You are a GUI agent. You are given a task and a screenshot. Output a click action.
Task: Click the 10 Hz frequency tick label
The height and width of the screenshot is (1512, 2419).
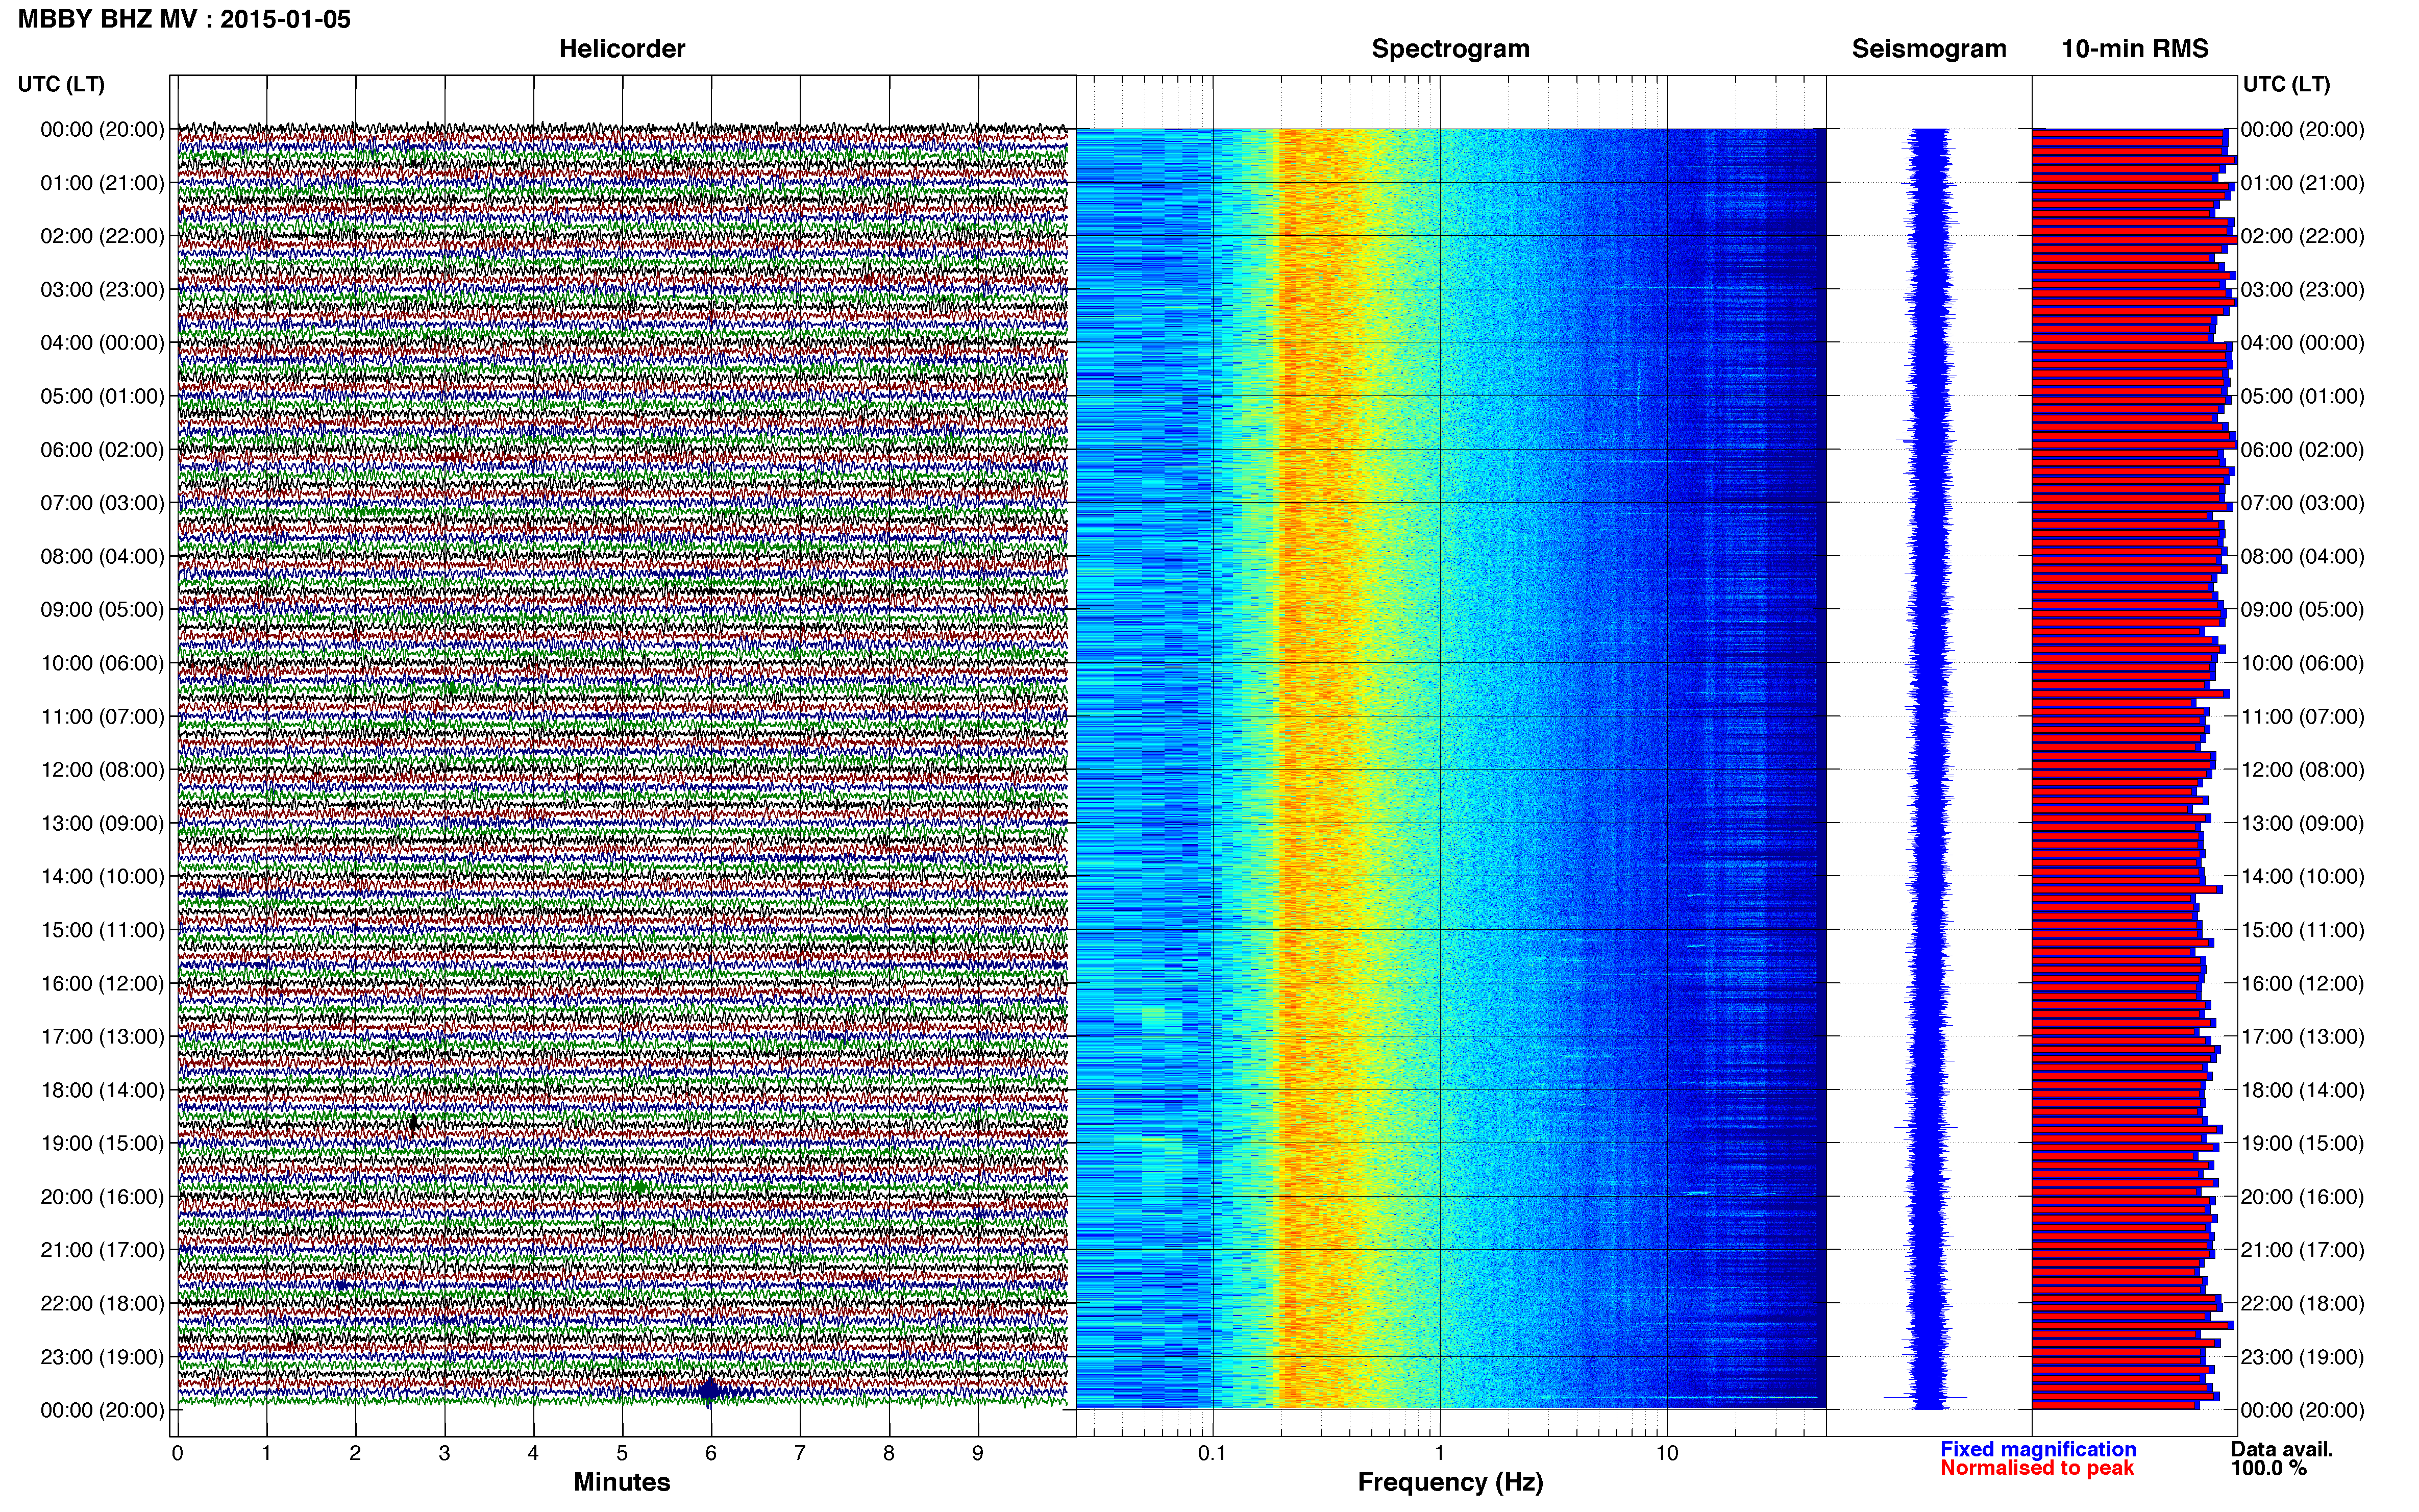(1667, 1453)
